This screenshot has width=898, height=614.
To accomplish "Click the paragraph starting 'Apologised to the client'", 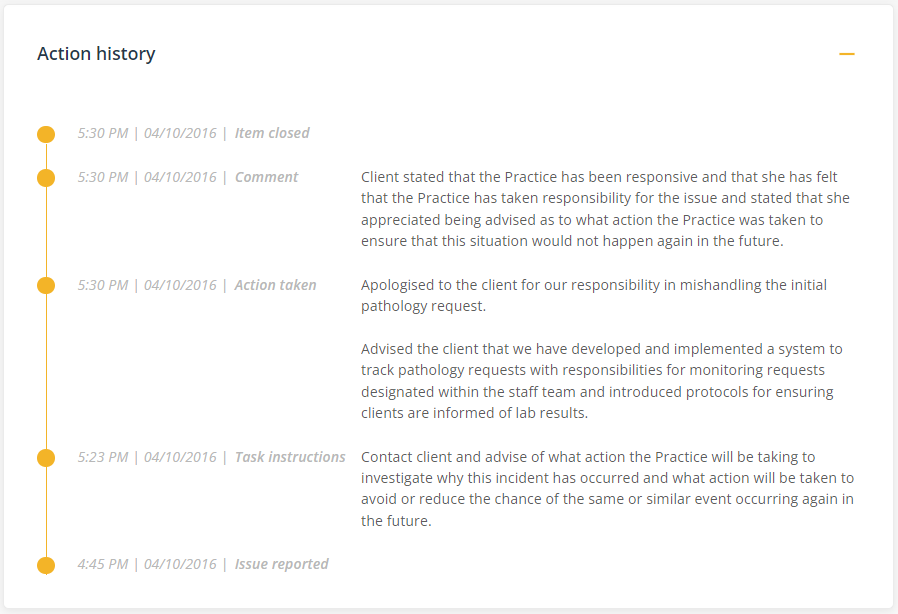I will pyautogui.click(x=594, y=295).
